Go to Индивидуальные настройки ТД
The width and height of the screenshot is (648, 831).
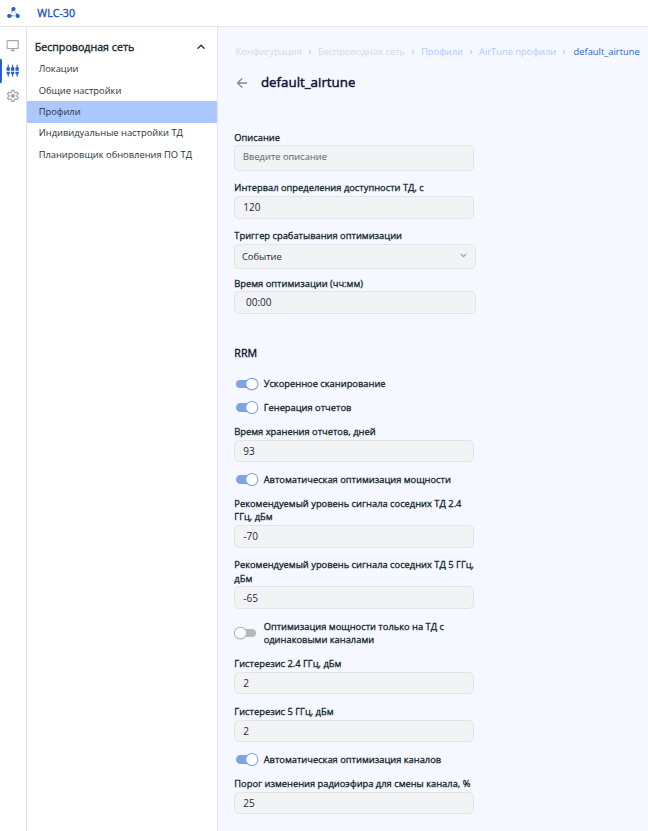tap(110, 133)
